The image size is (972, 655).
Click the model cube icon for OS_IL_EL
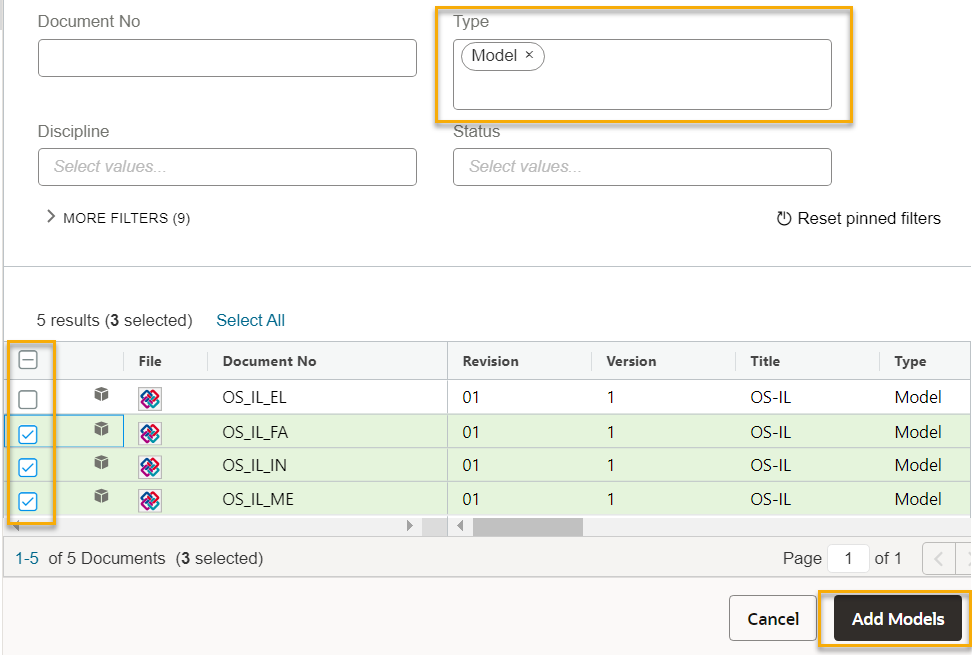(x=102, y=394)
